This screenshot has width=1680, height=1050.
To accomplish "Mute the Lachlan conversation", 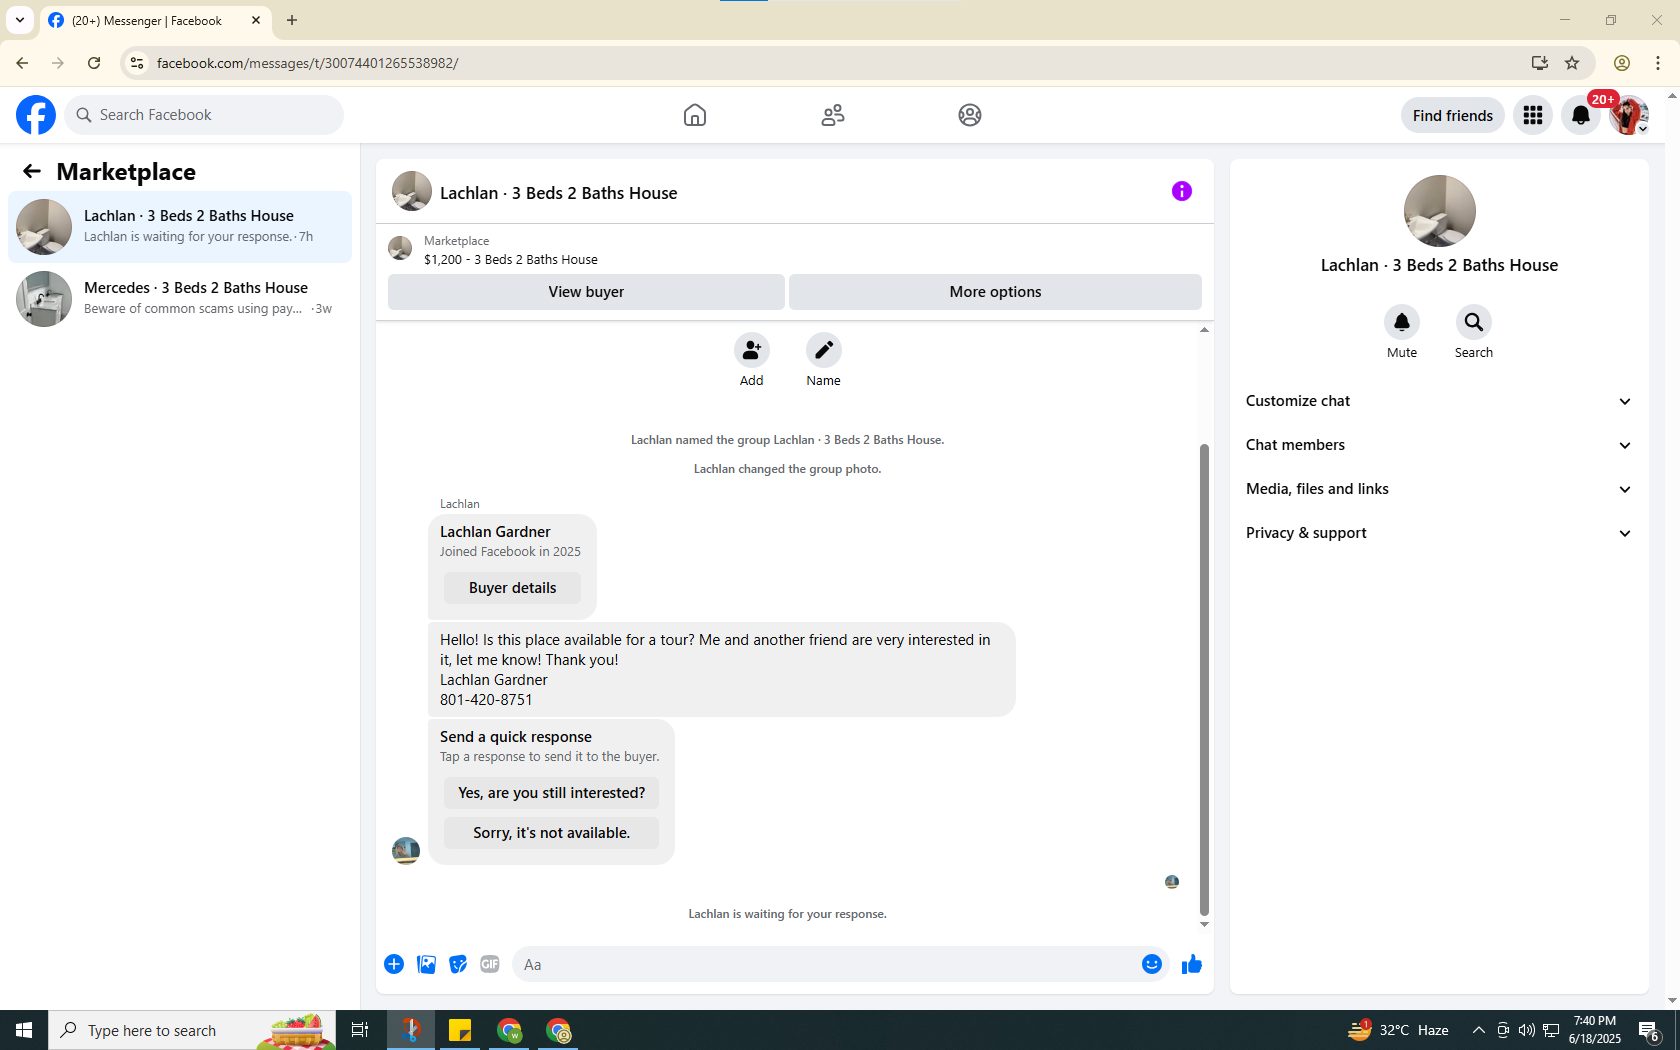I will 1402,322.
